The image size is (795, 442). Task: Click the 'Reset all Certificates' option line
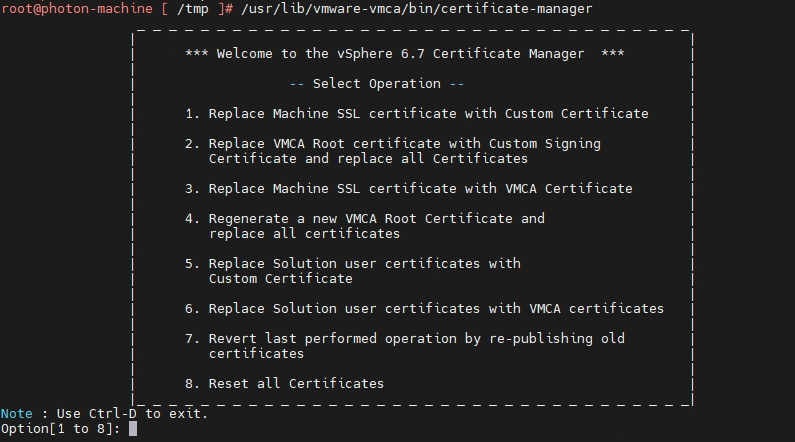click(x=284, y=384)
